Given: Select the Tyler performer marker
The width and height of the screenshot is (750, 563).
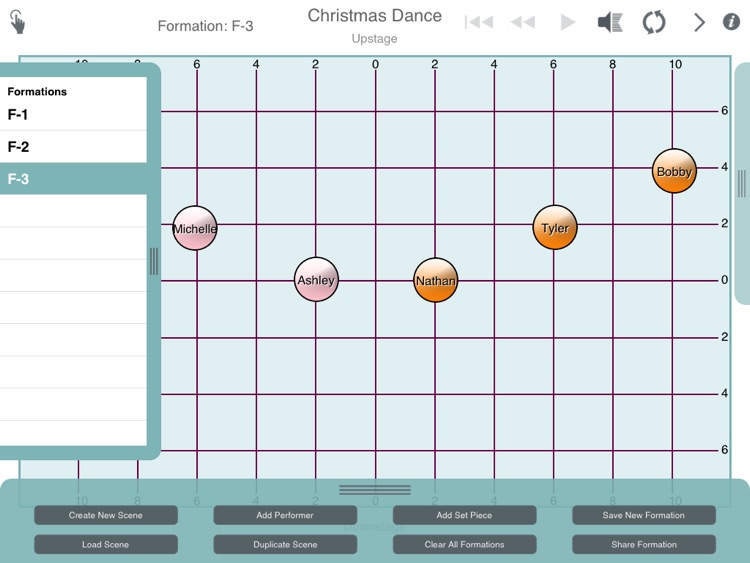Looking at the screenshot, I should 555,228.
